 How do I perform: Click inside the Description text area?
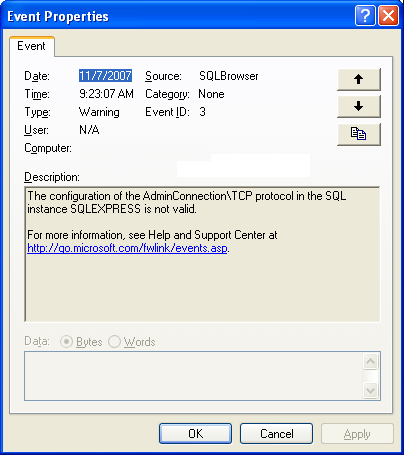(202, 254)
